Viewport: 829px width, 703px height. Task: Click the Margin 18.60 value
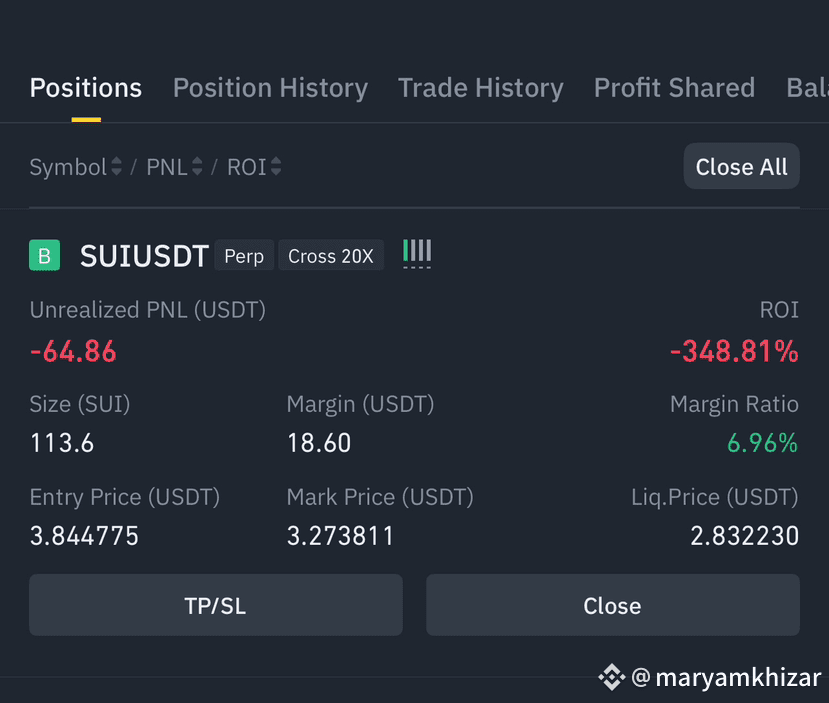tap(319, 443)
